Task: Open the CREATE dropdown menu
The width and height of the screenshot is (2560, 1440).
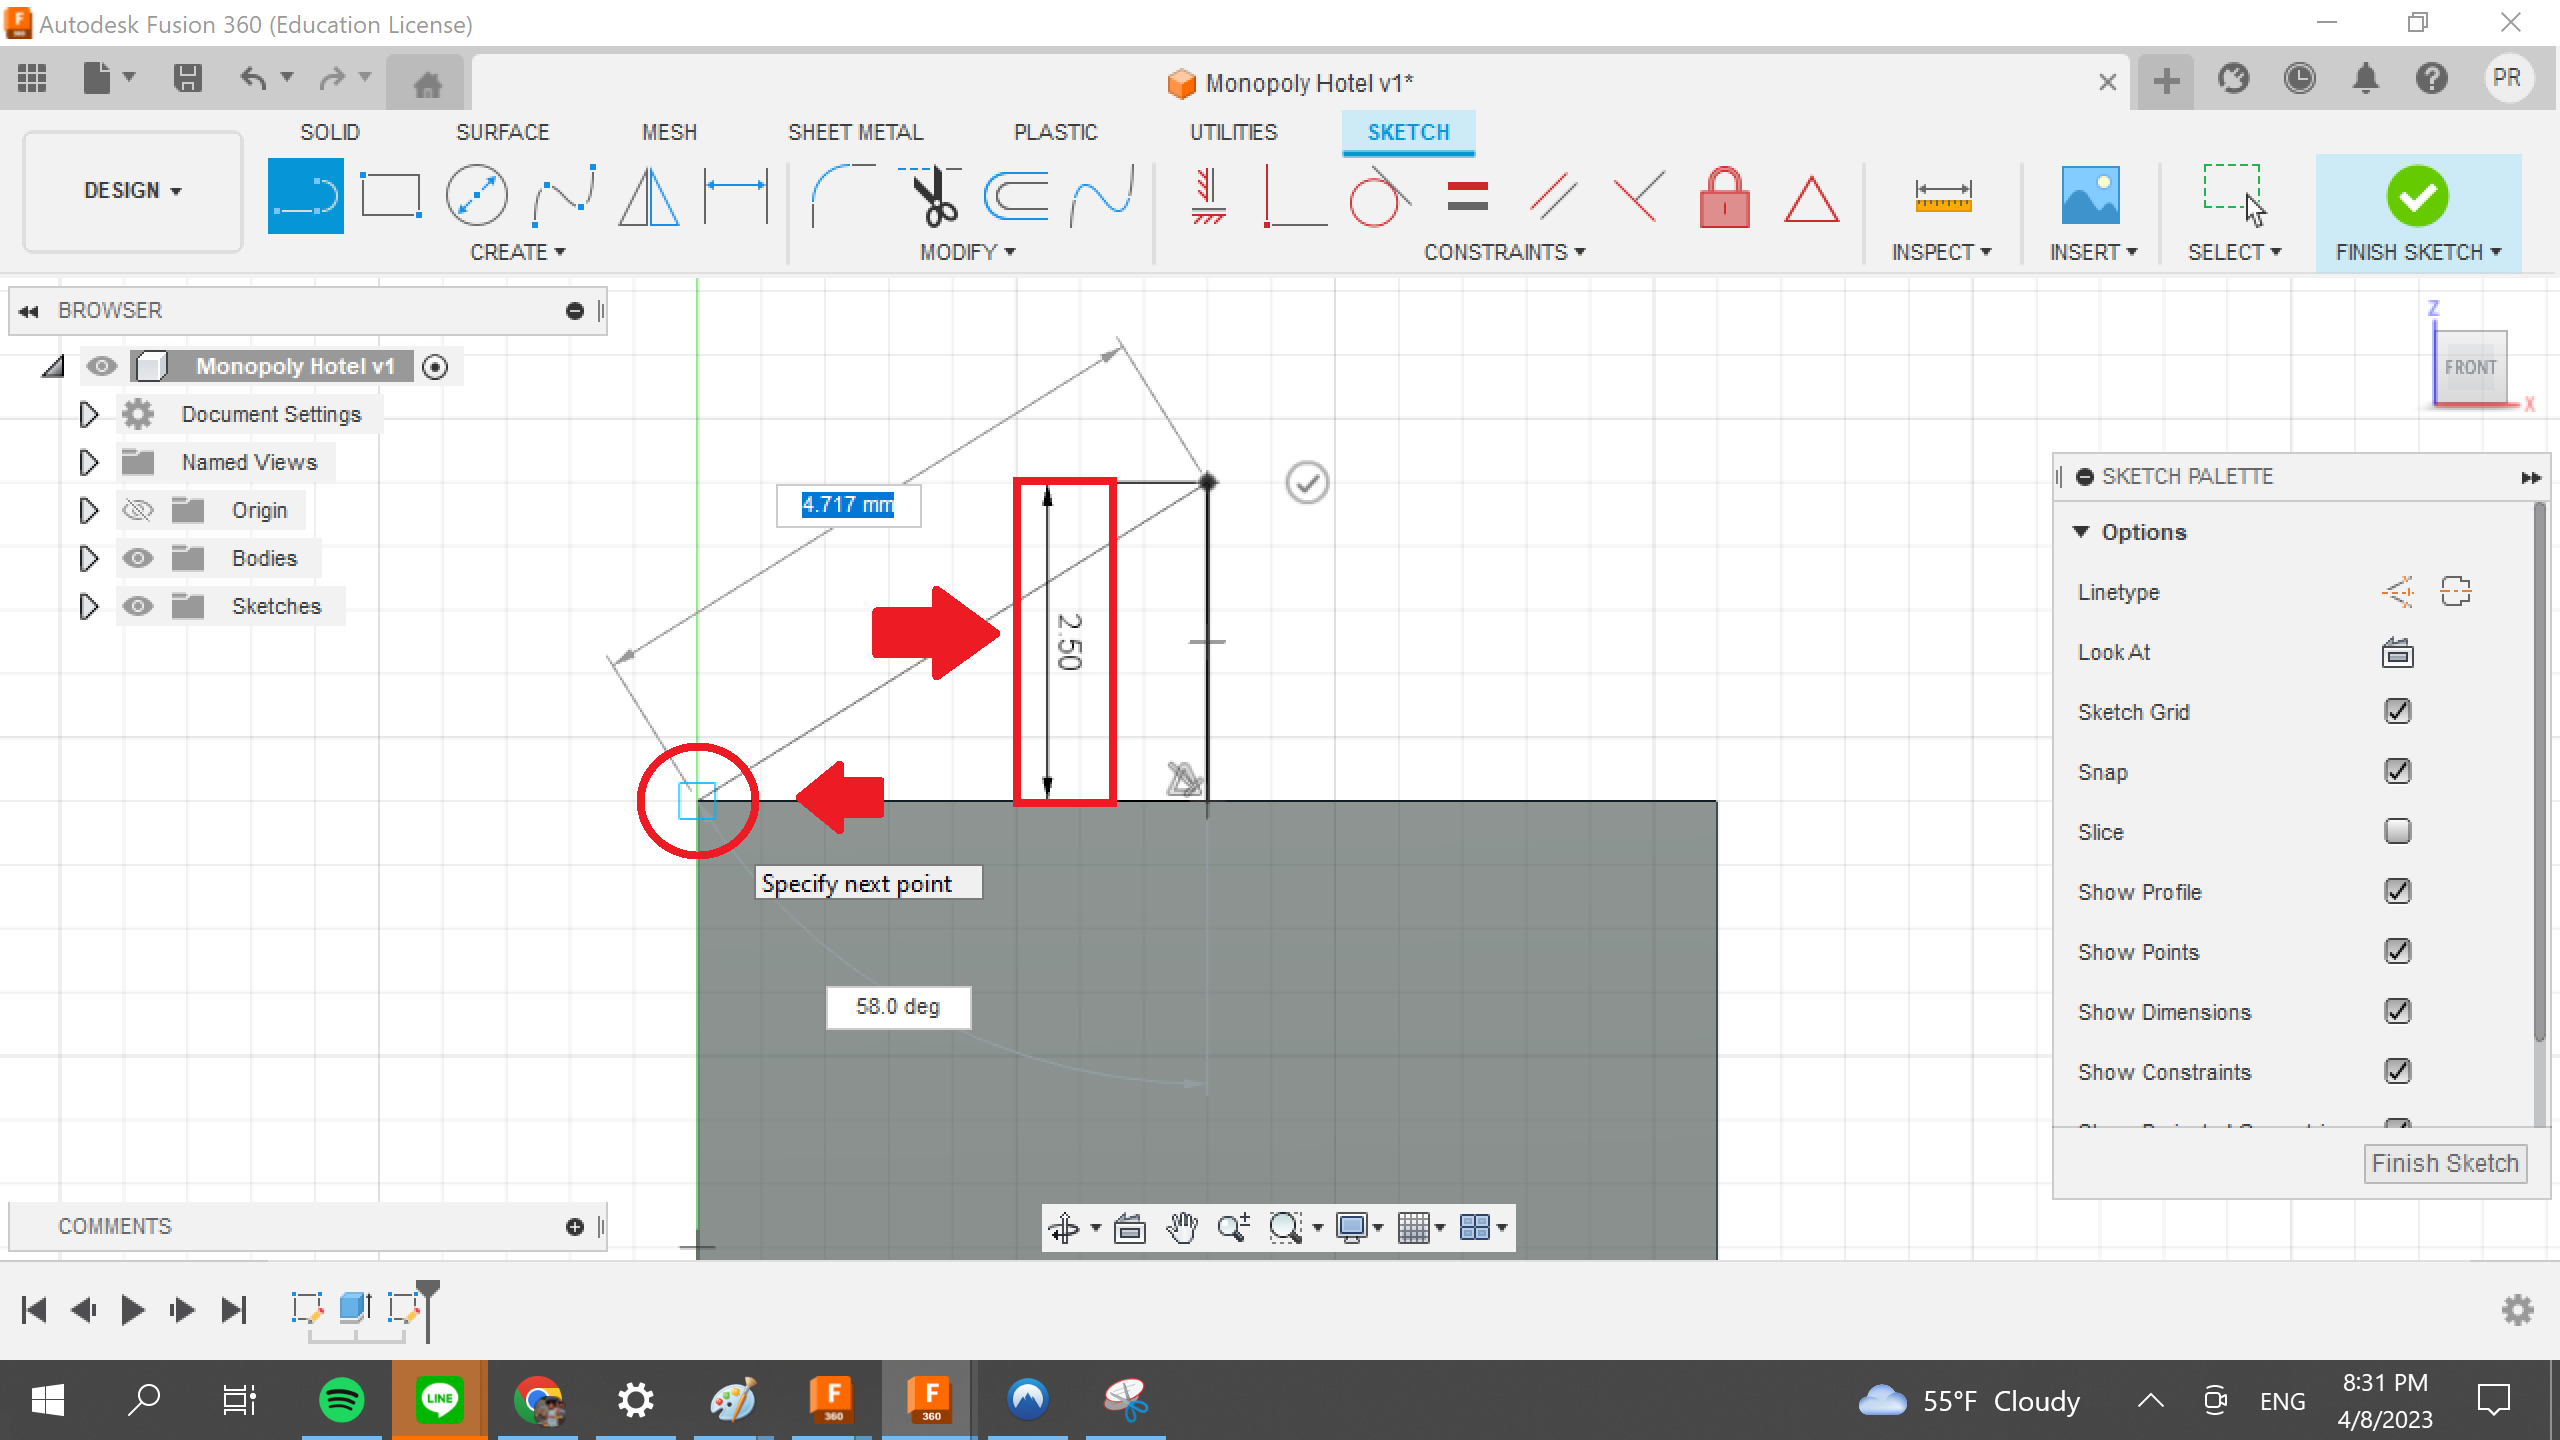Action: point(518,252)
